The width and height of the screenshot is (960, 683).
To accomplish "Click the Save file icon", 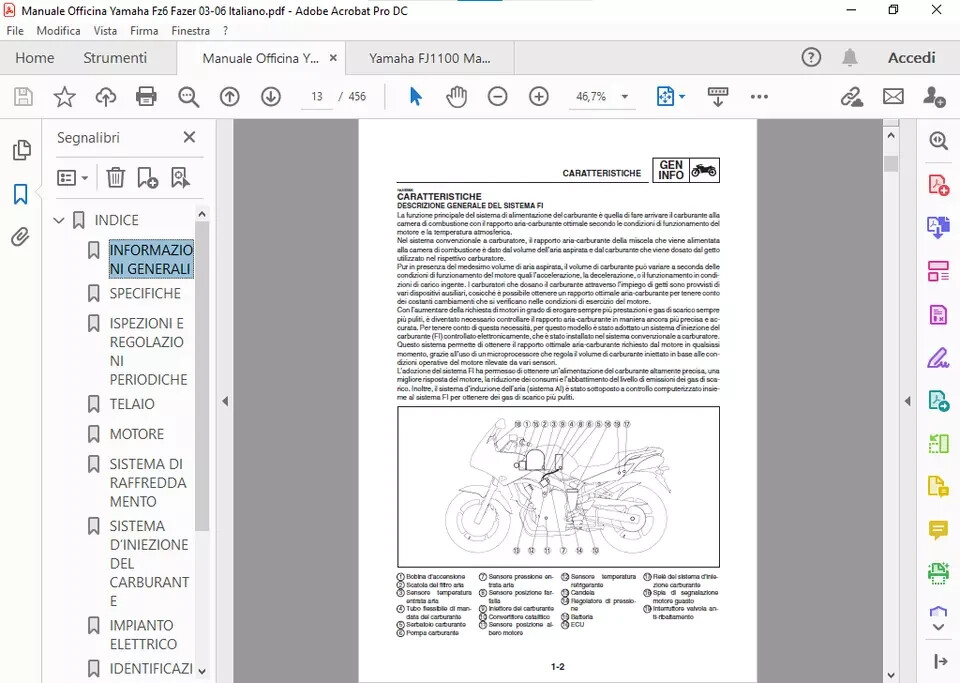I will [23, 97].
